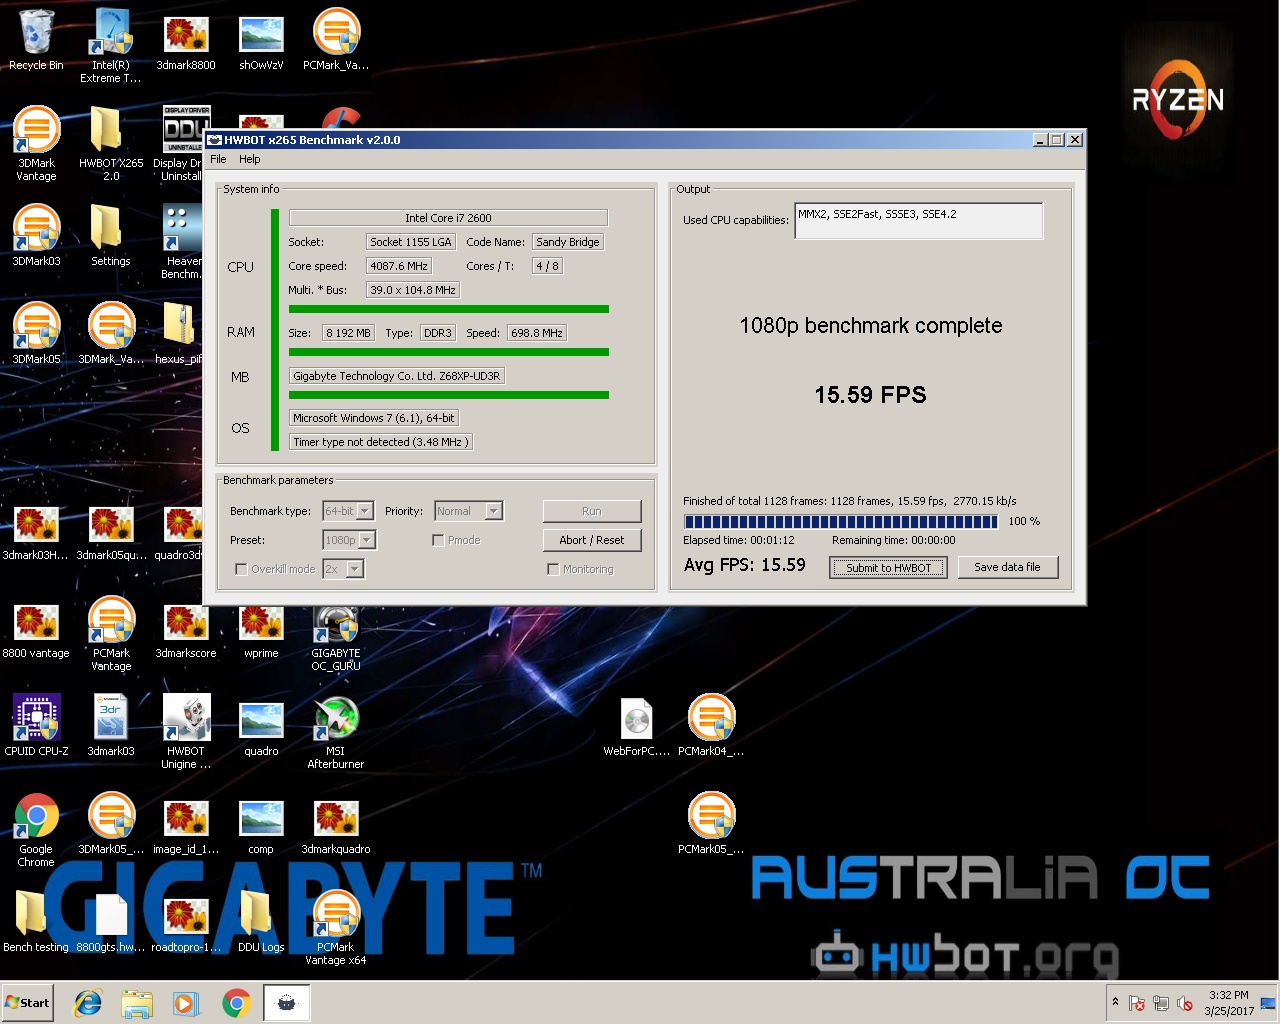The width and height of the screenshot is (1280, 1024).
Task: Toggle the Pmode checkbox
Action: (x=438, y=540)
